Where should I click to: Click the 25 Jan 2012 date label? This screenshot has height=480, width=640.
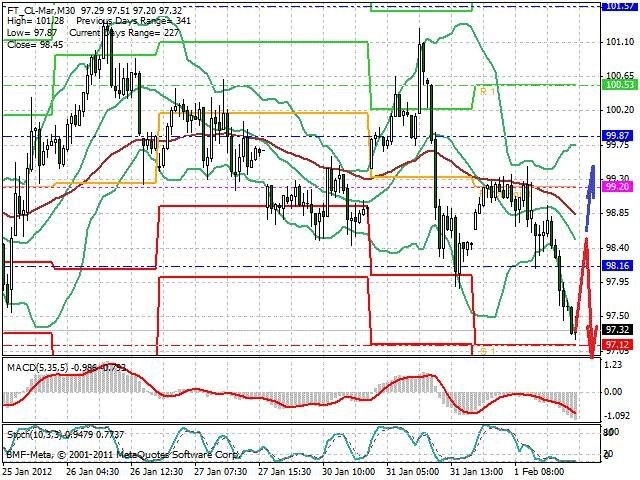[x=24, y=471]
